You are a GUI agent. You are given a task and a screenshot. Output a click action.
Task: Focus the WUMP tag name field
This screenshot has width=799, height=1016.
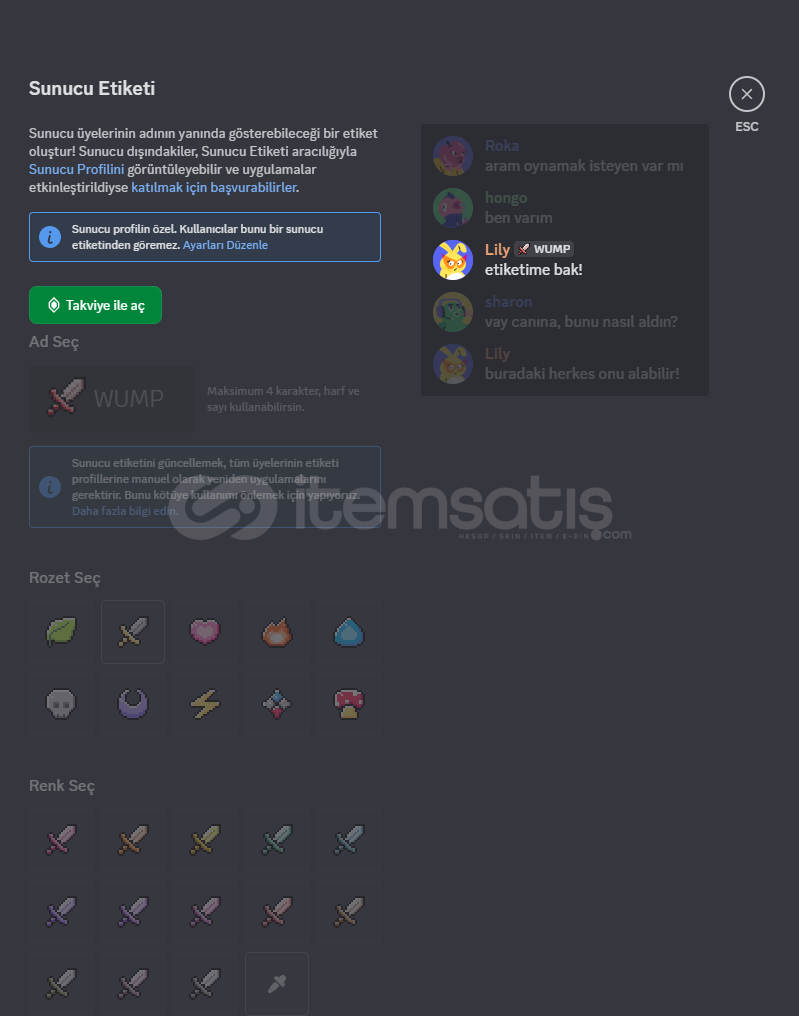[111, 398]
